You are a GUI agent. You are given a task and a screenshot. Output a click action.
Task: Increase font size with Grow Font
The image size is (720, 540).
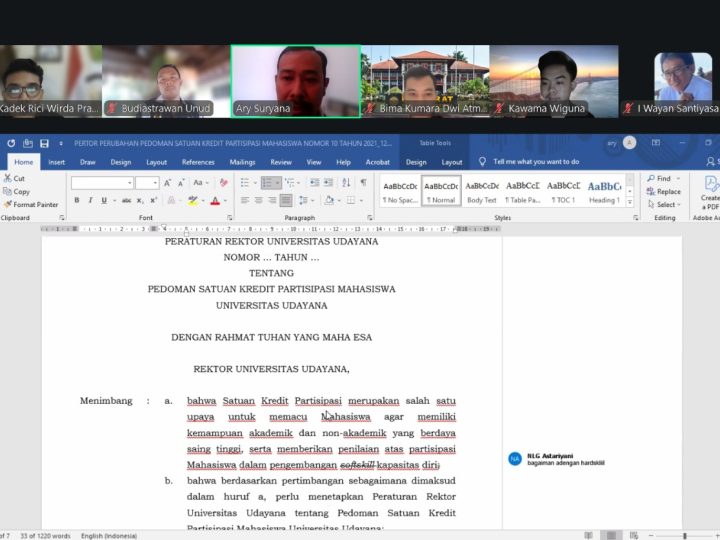click(168, 183)
